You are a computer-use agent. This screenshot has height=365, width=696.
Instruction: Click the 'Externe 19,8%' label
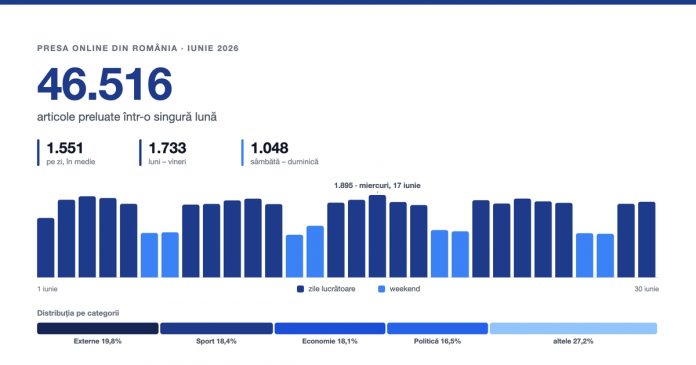98,341
